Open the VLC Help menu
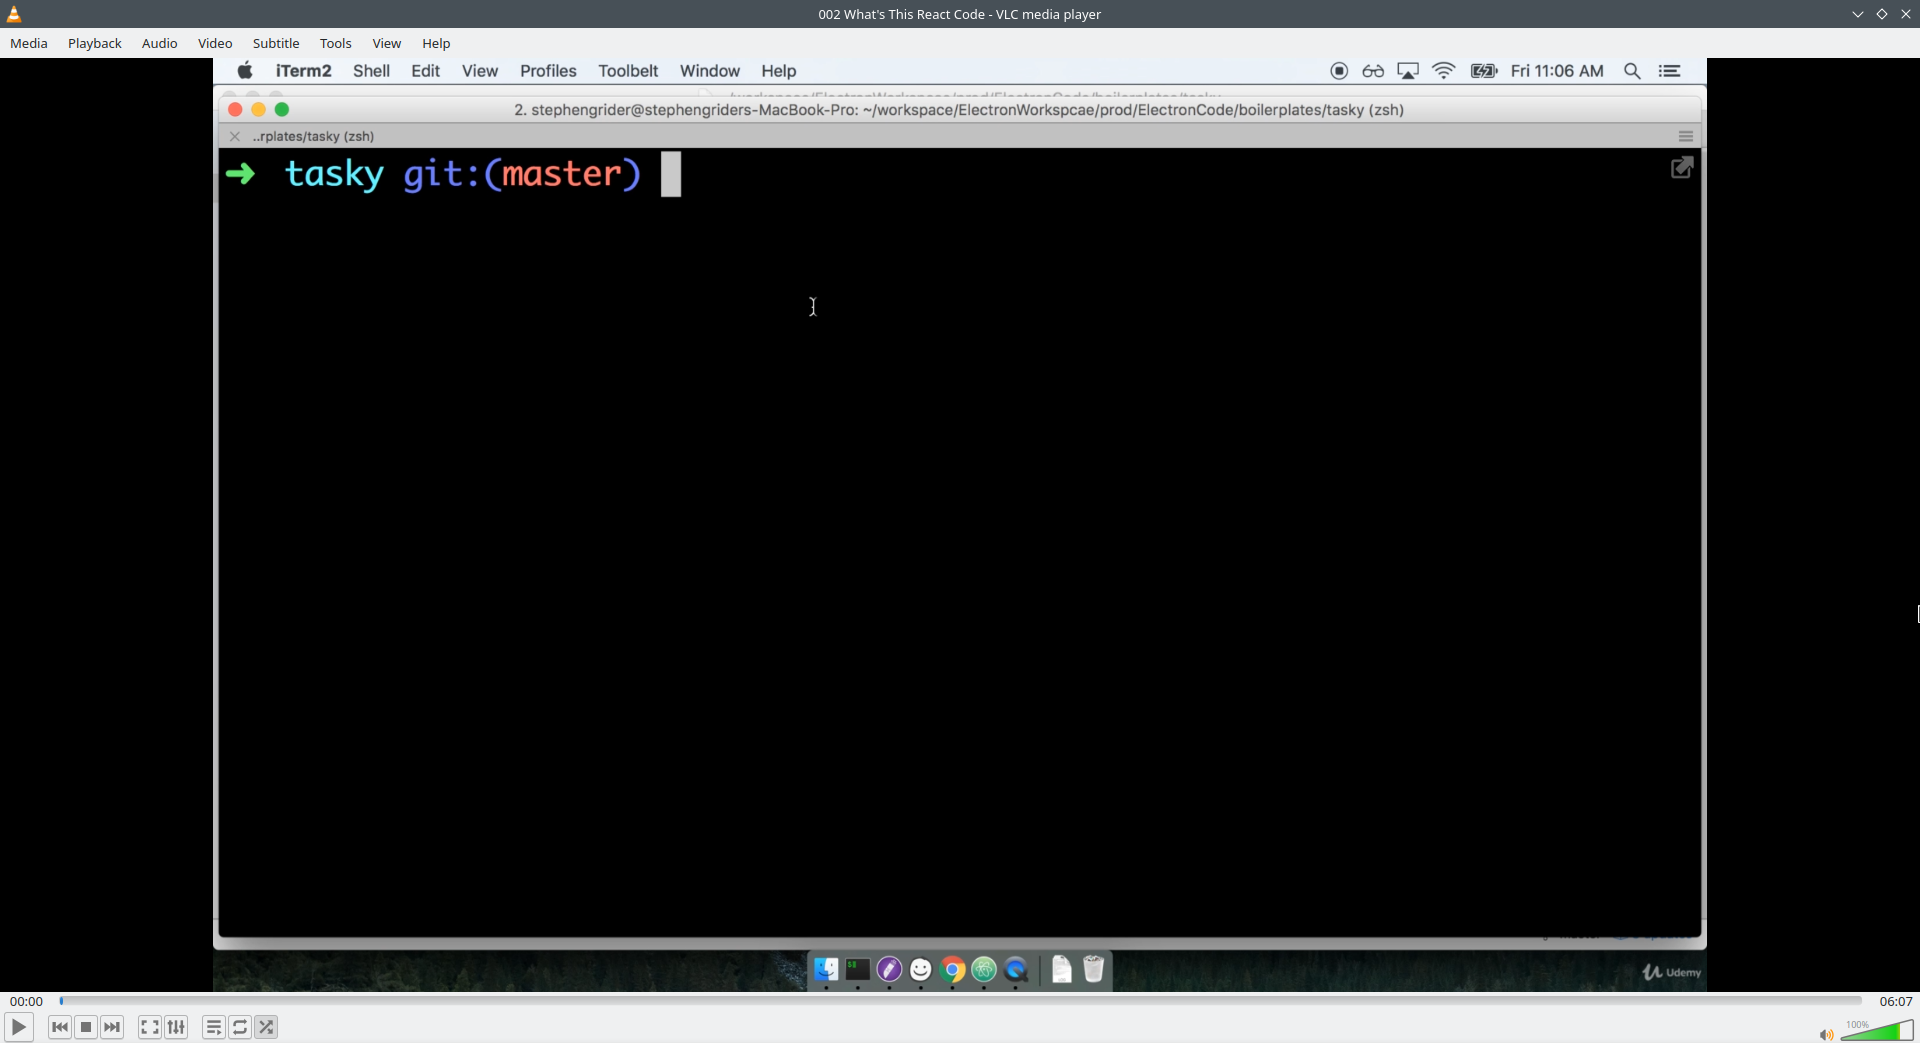Image resolution: width=1920 pixels, height=1043 pixels. tap(436, 43)
